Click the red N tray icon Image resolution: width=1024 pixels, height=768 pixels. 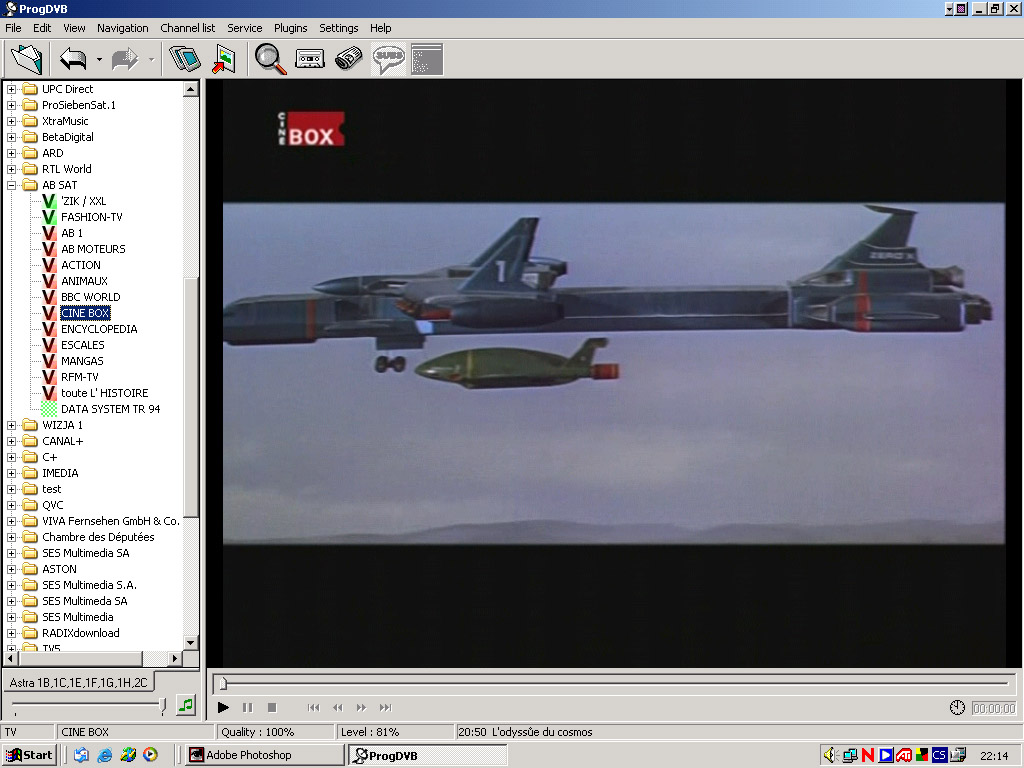tap(868, 755)
